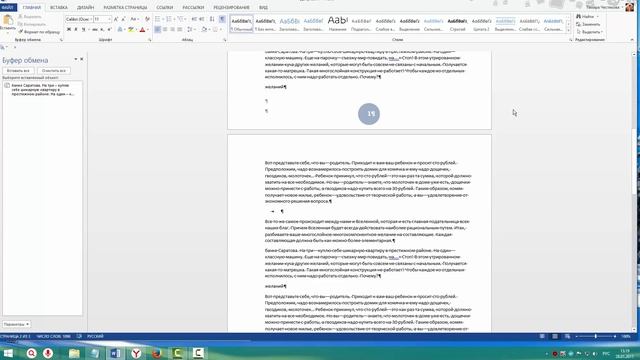The width and height of the screenshot is (640, 360).
Task: Increase paragraph indent
Action: (x=202, y=19)
